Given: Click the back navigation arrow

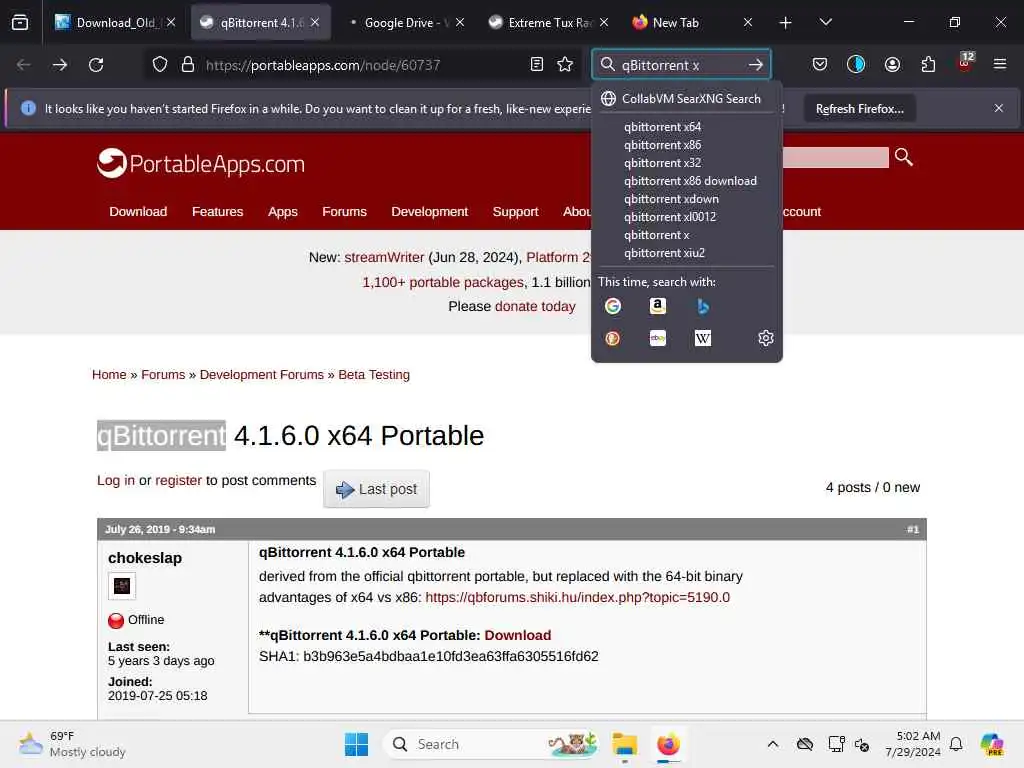Looking at the screenshot, I should (24, 65).
